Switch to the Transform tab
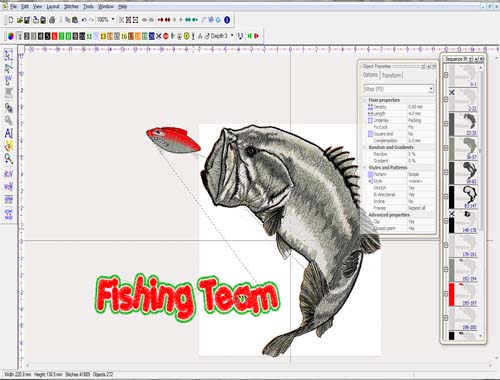The width and height of the screenshot is (500, 380). click(391, 75)
